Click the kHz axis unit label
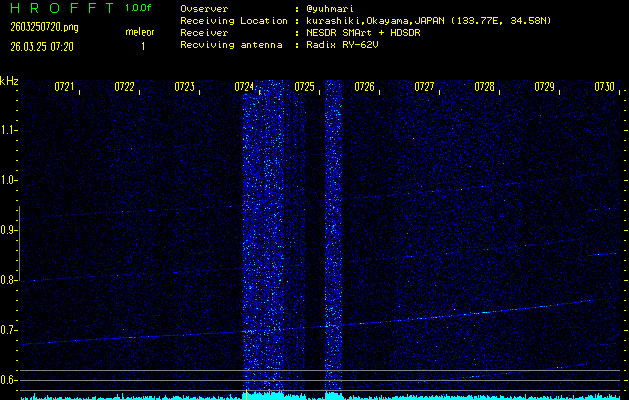 [9, 80]
